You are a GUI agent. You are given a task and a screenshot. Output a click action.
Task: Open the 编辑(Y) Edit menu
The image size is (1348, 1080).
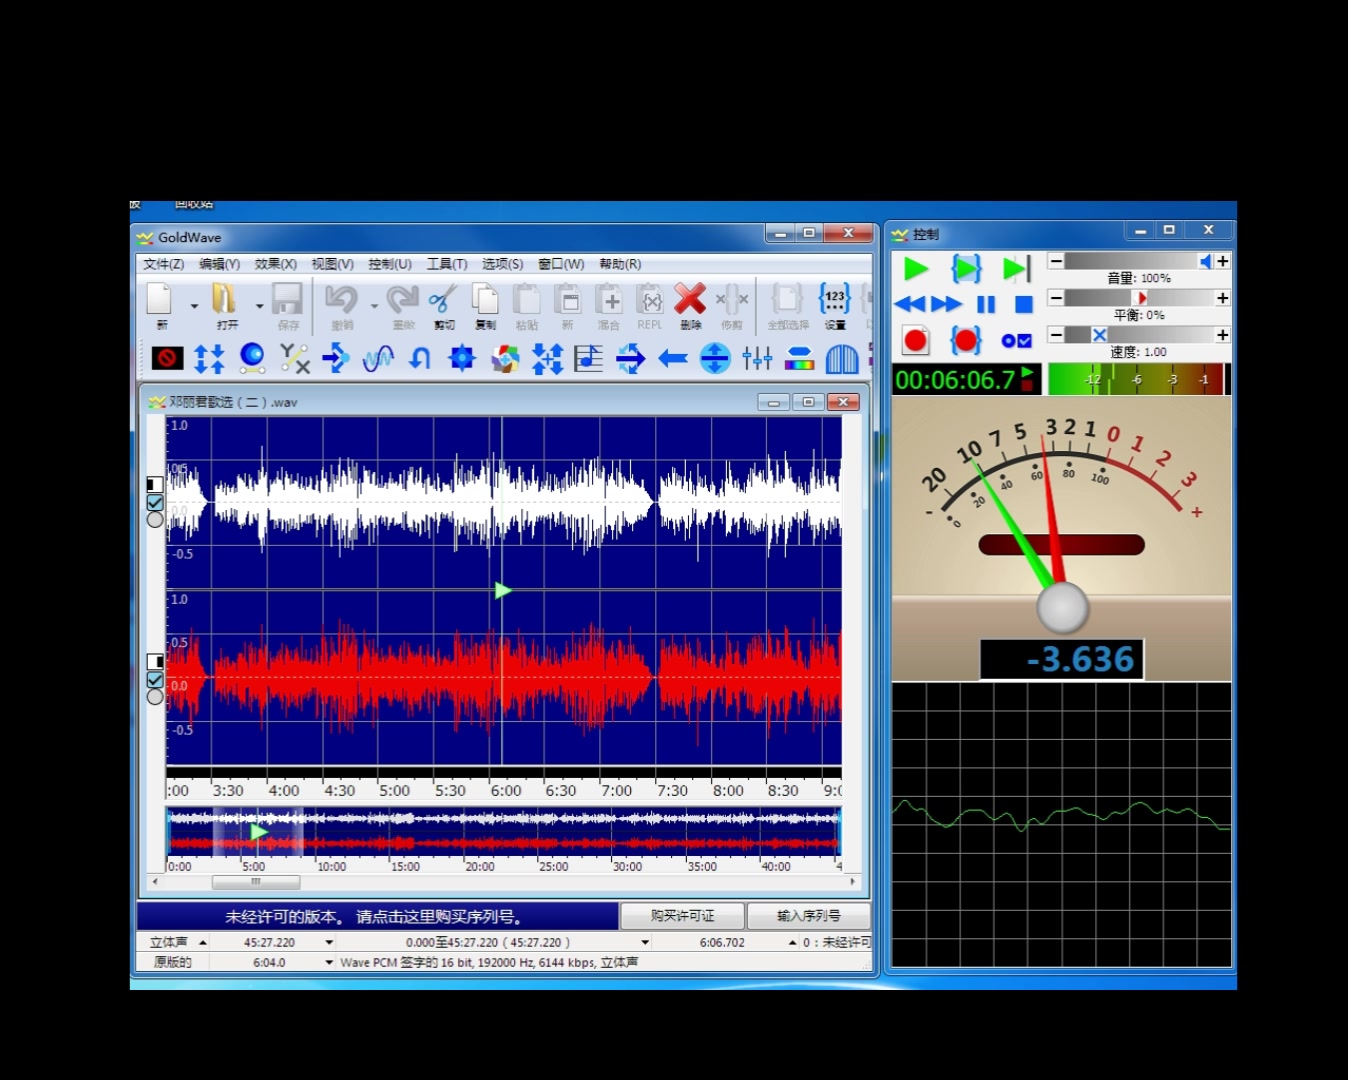tap(219, 264)
